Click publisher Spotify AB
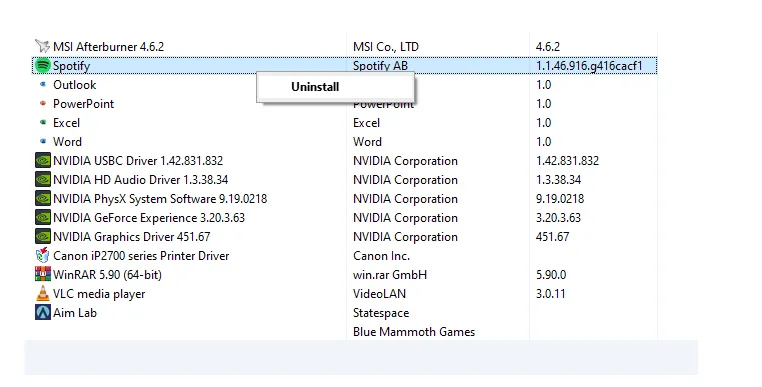 tap(381, 66)
